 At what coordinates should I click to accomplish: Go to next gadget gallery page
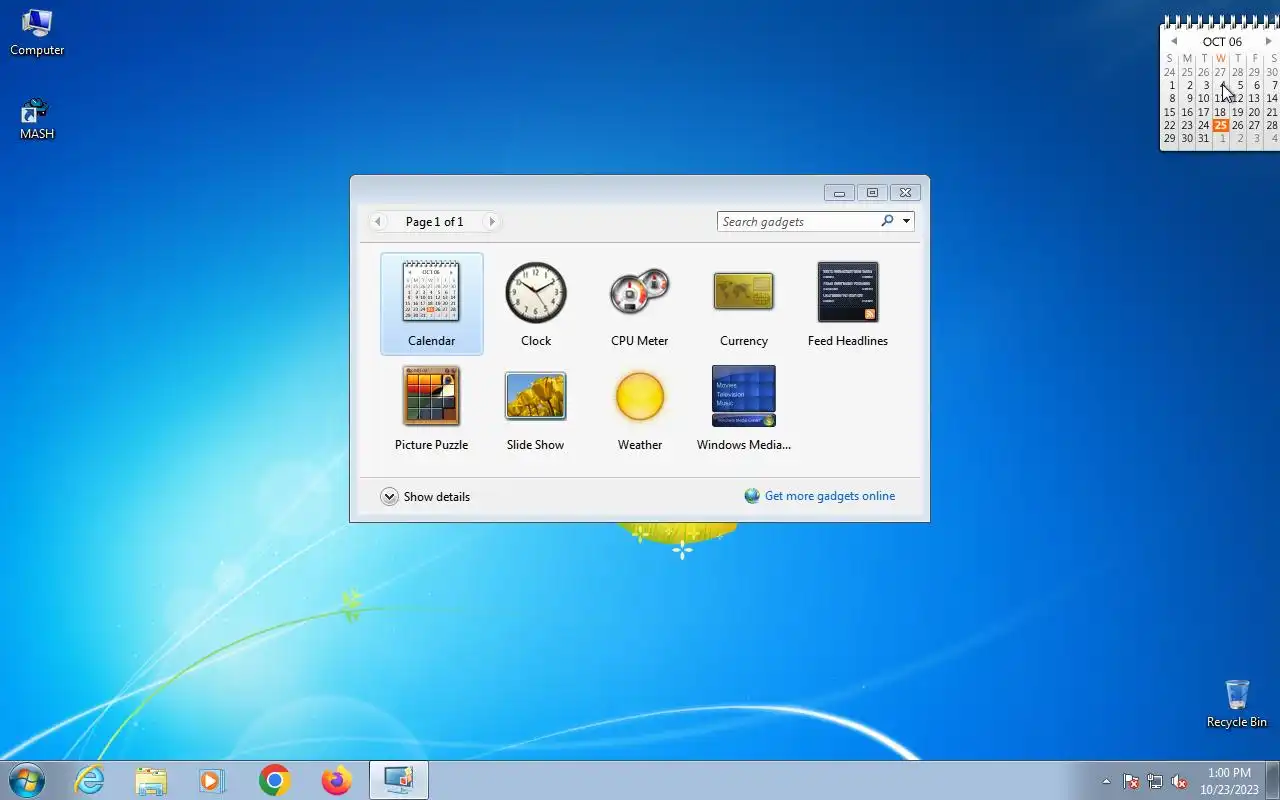coord(491,222)
